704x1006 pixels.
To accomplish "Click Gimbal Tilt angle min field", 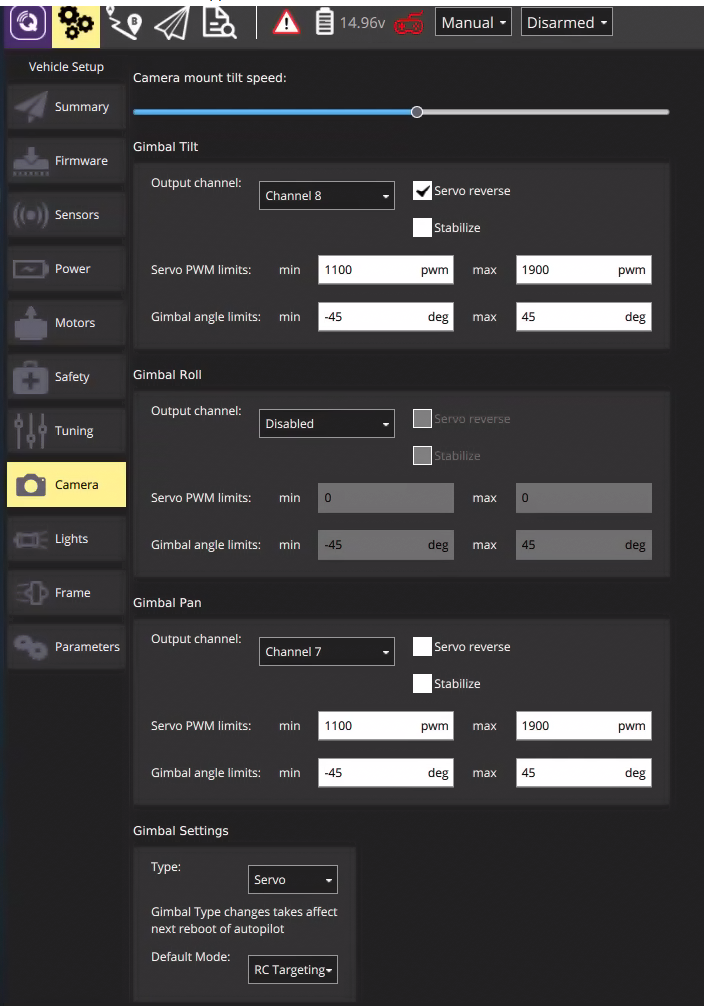I will click(386, 317).
